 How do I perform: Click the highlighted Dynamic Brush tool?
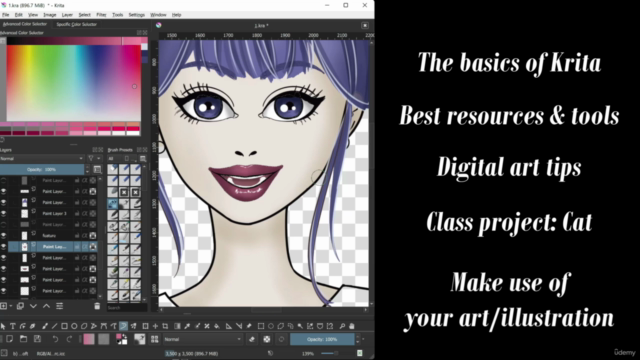pos(123,326)
